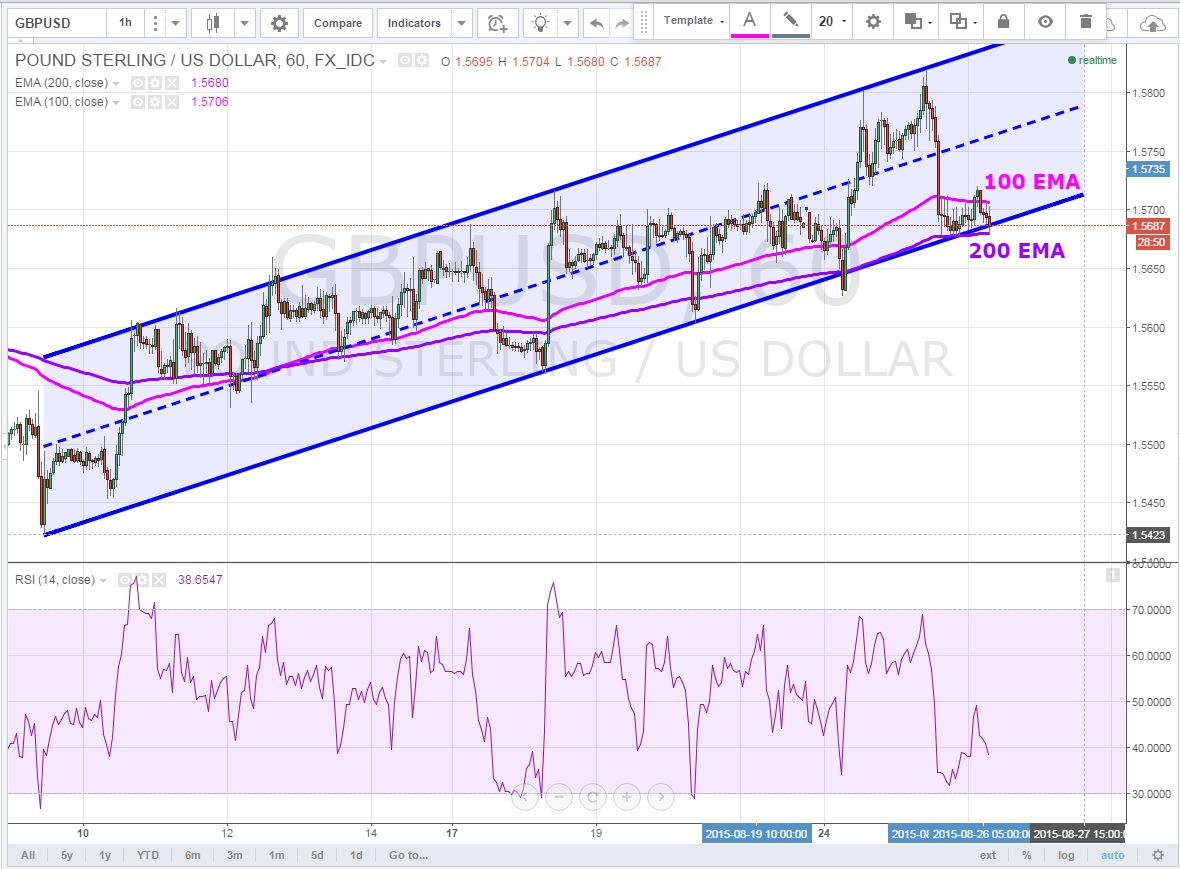Expand the Template dropdown

point(694,21)
